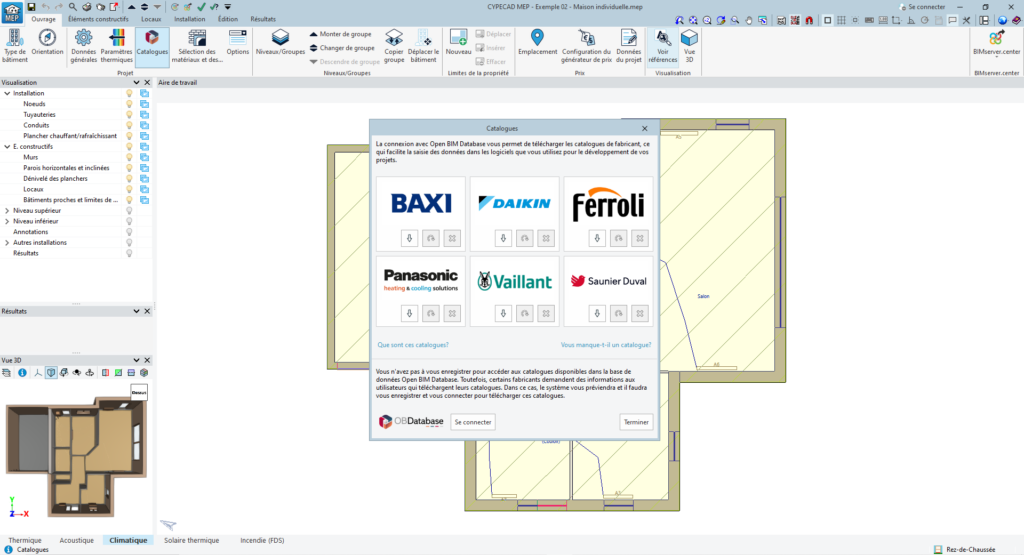Toggle Installation visibility bulb
This screenshot has height=555, width=1024.
[x=129, y=93]
